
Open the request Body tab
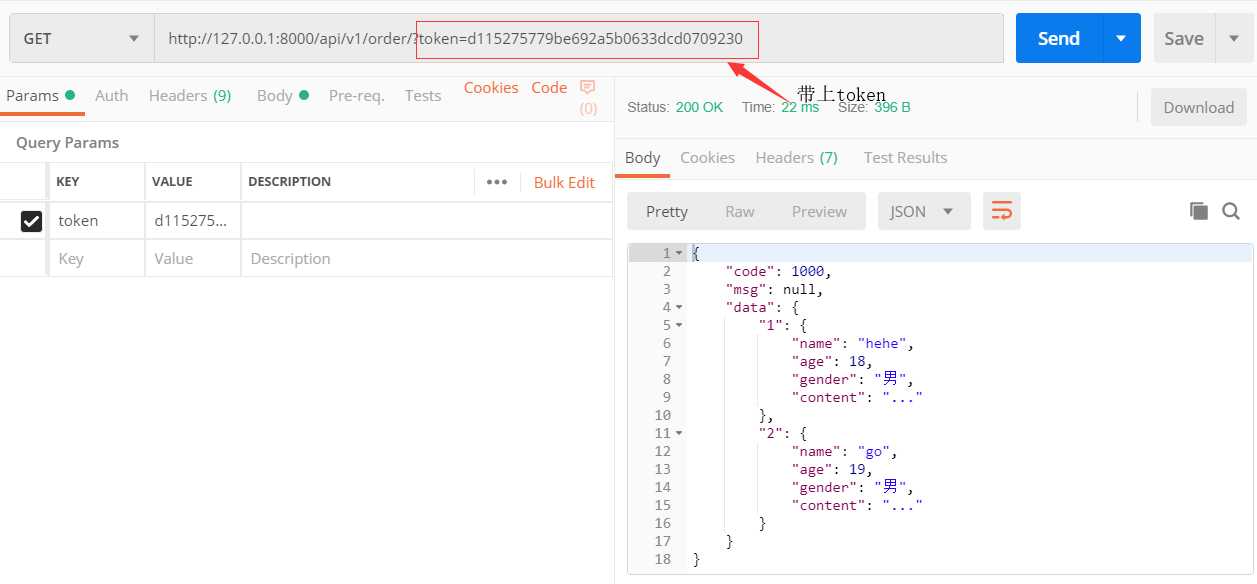(283, 96)
